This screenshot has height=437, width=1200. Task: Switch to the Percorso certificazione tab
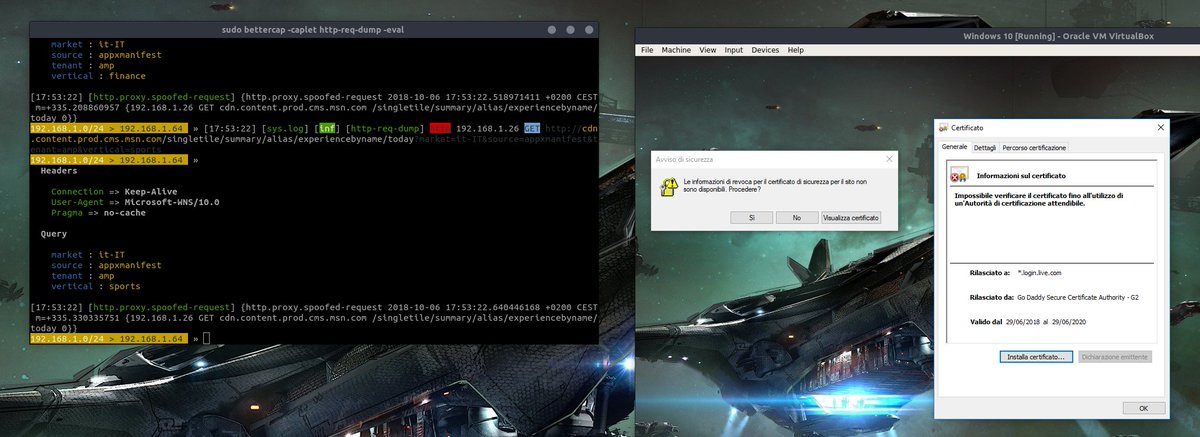click(x=1034, y=147)
